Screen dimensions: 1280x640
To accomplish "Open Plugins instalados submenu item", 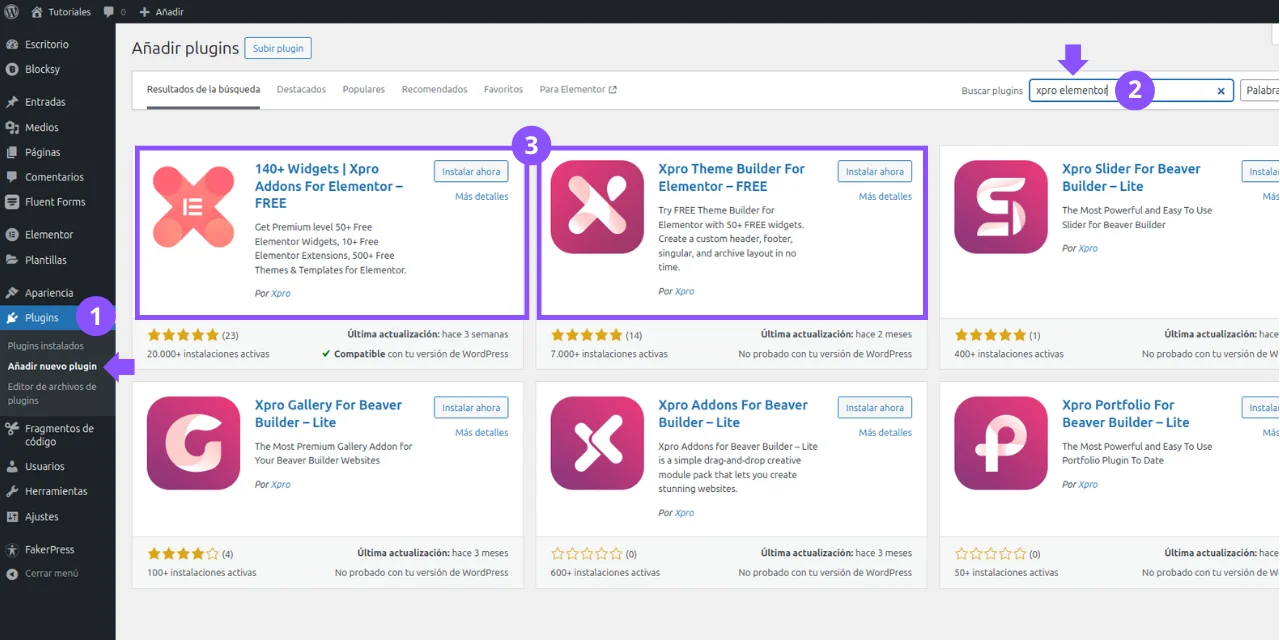I will tap(46, 345).
